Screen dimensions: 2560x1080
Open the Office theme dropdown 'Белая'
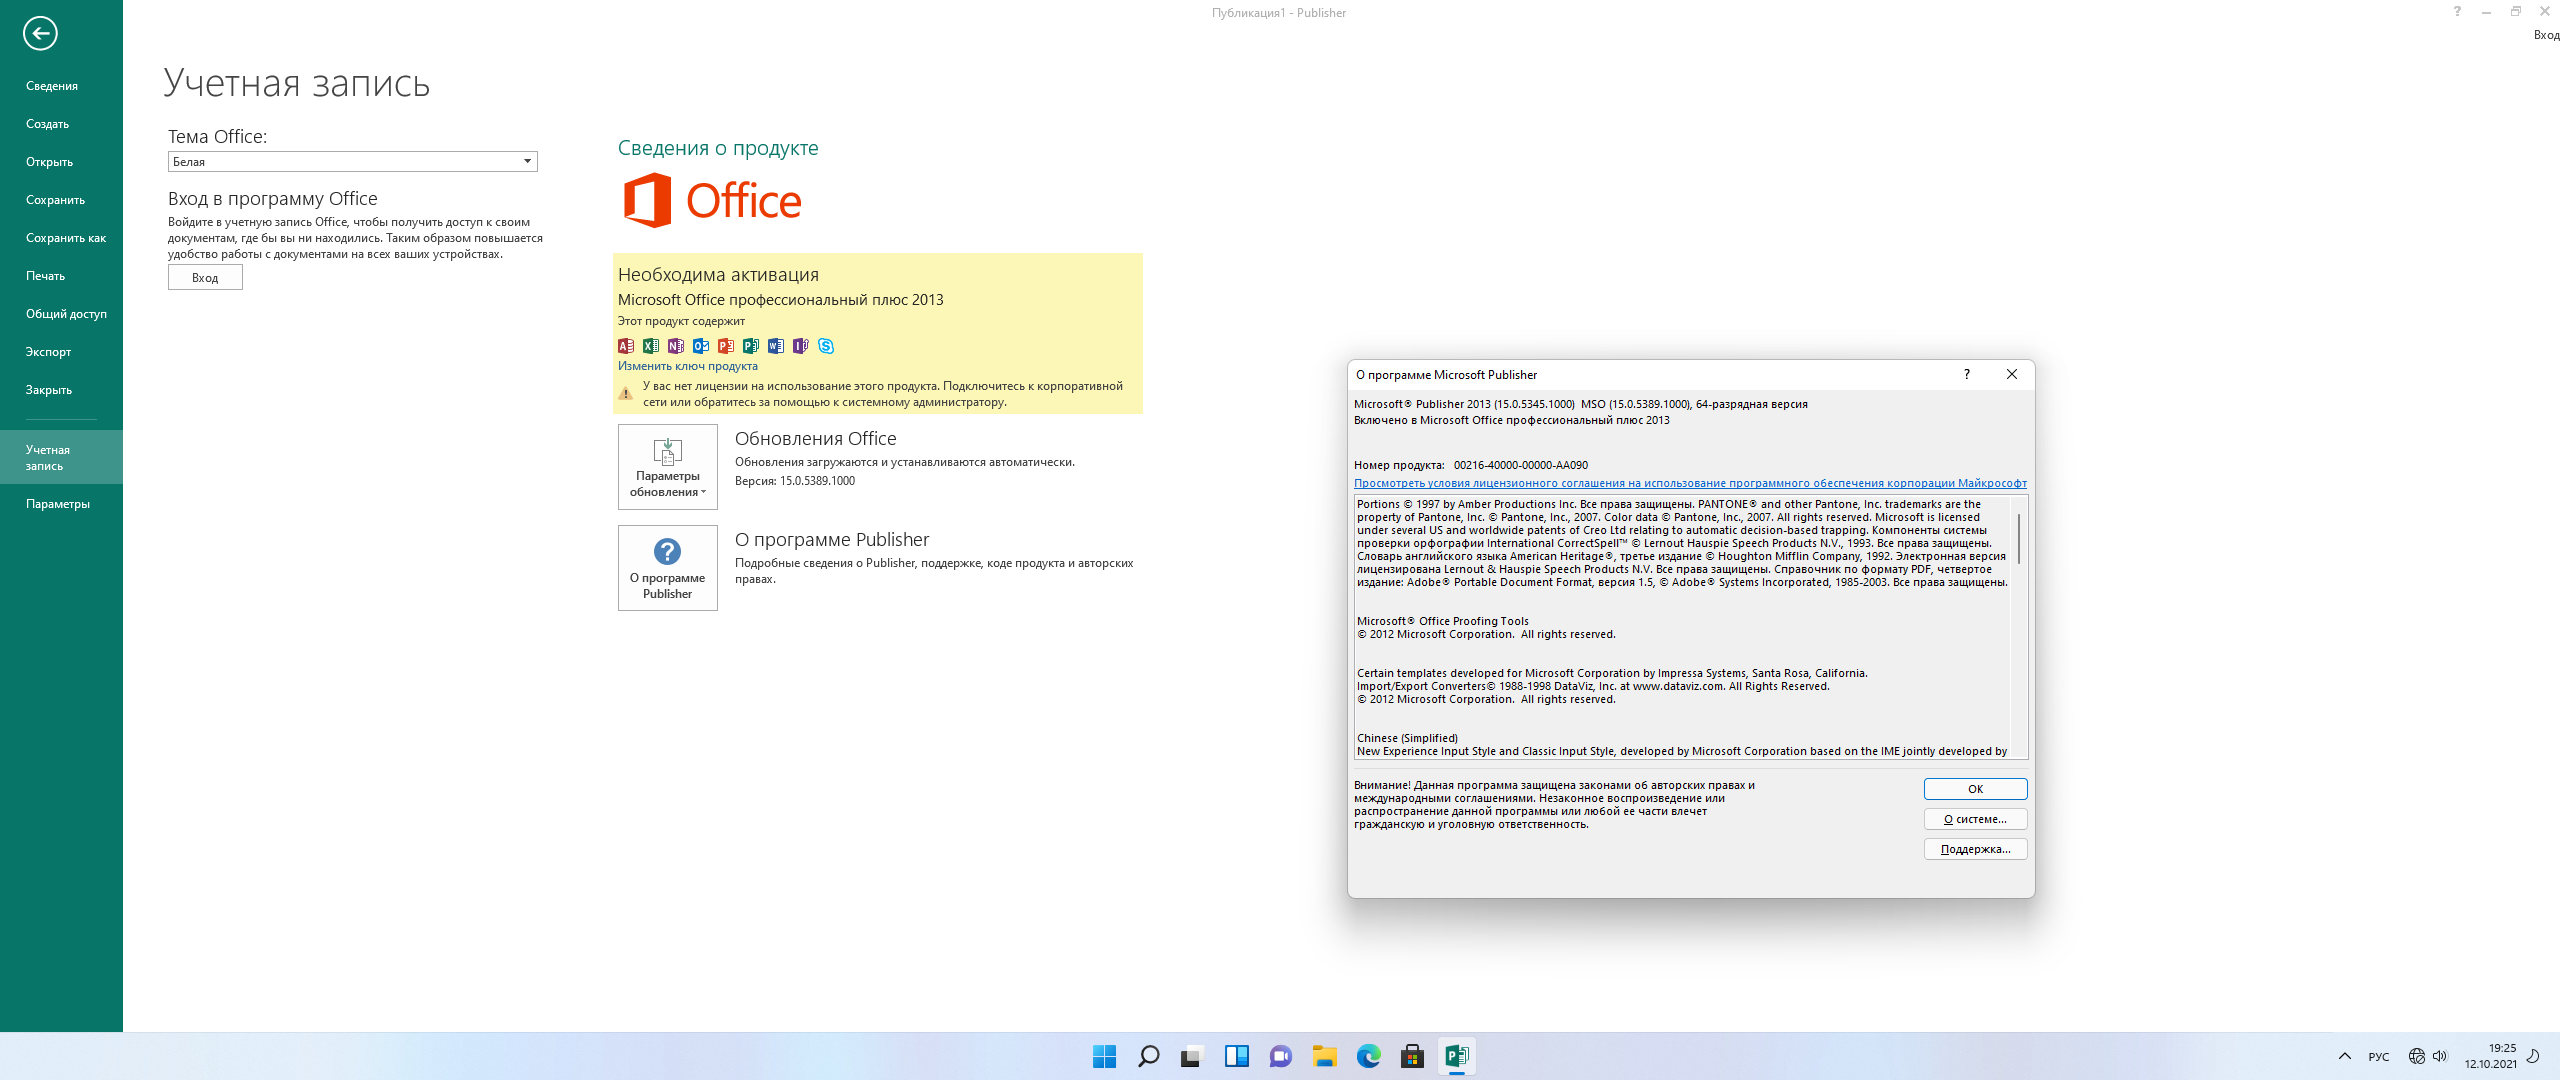click(x=352, y=161)
